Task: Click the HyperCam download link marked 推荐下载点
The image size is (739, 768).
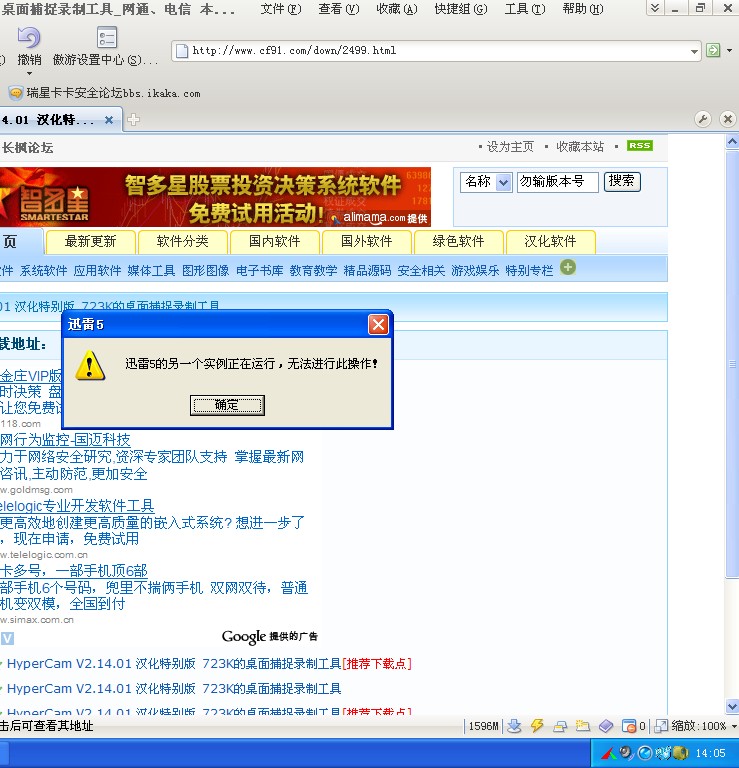Action: point(209,664)
